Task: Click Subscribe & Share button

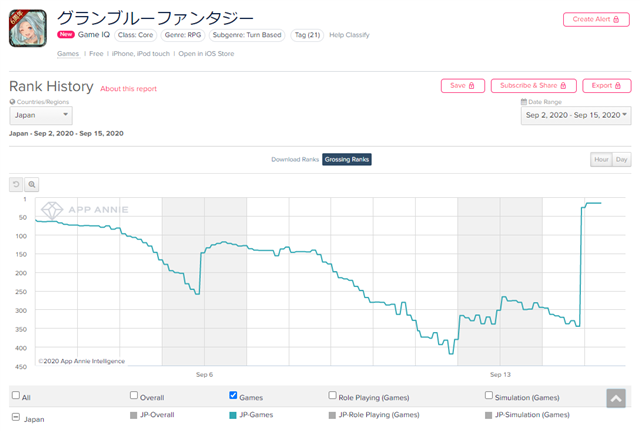Action: pos(533,86)
